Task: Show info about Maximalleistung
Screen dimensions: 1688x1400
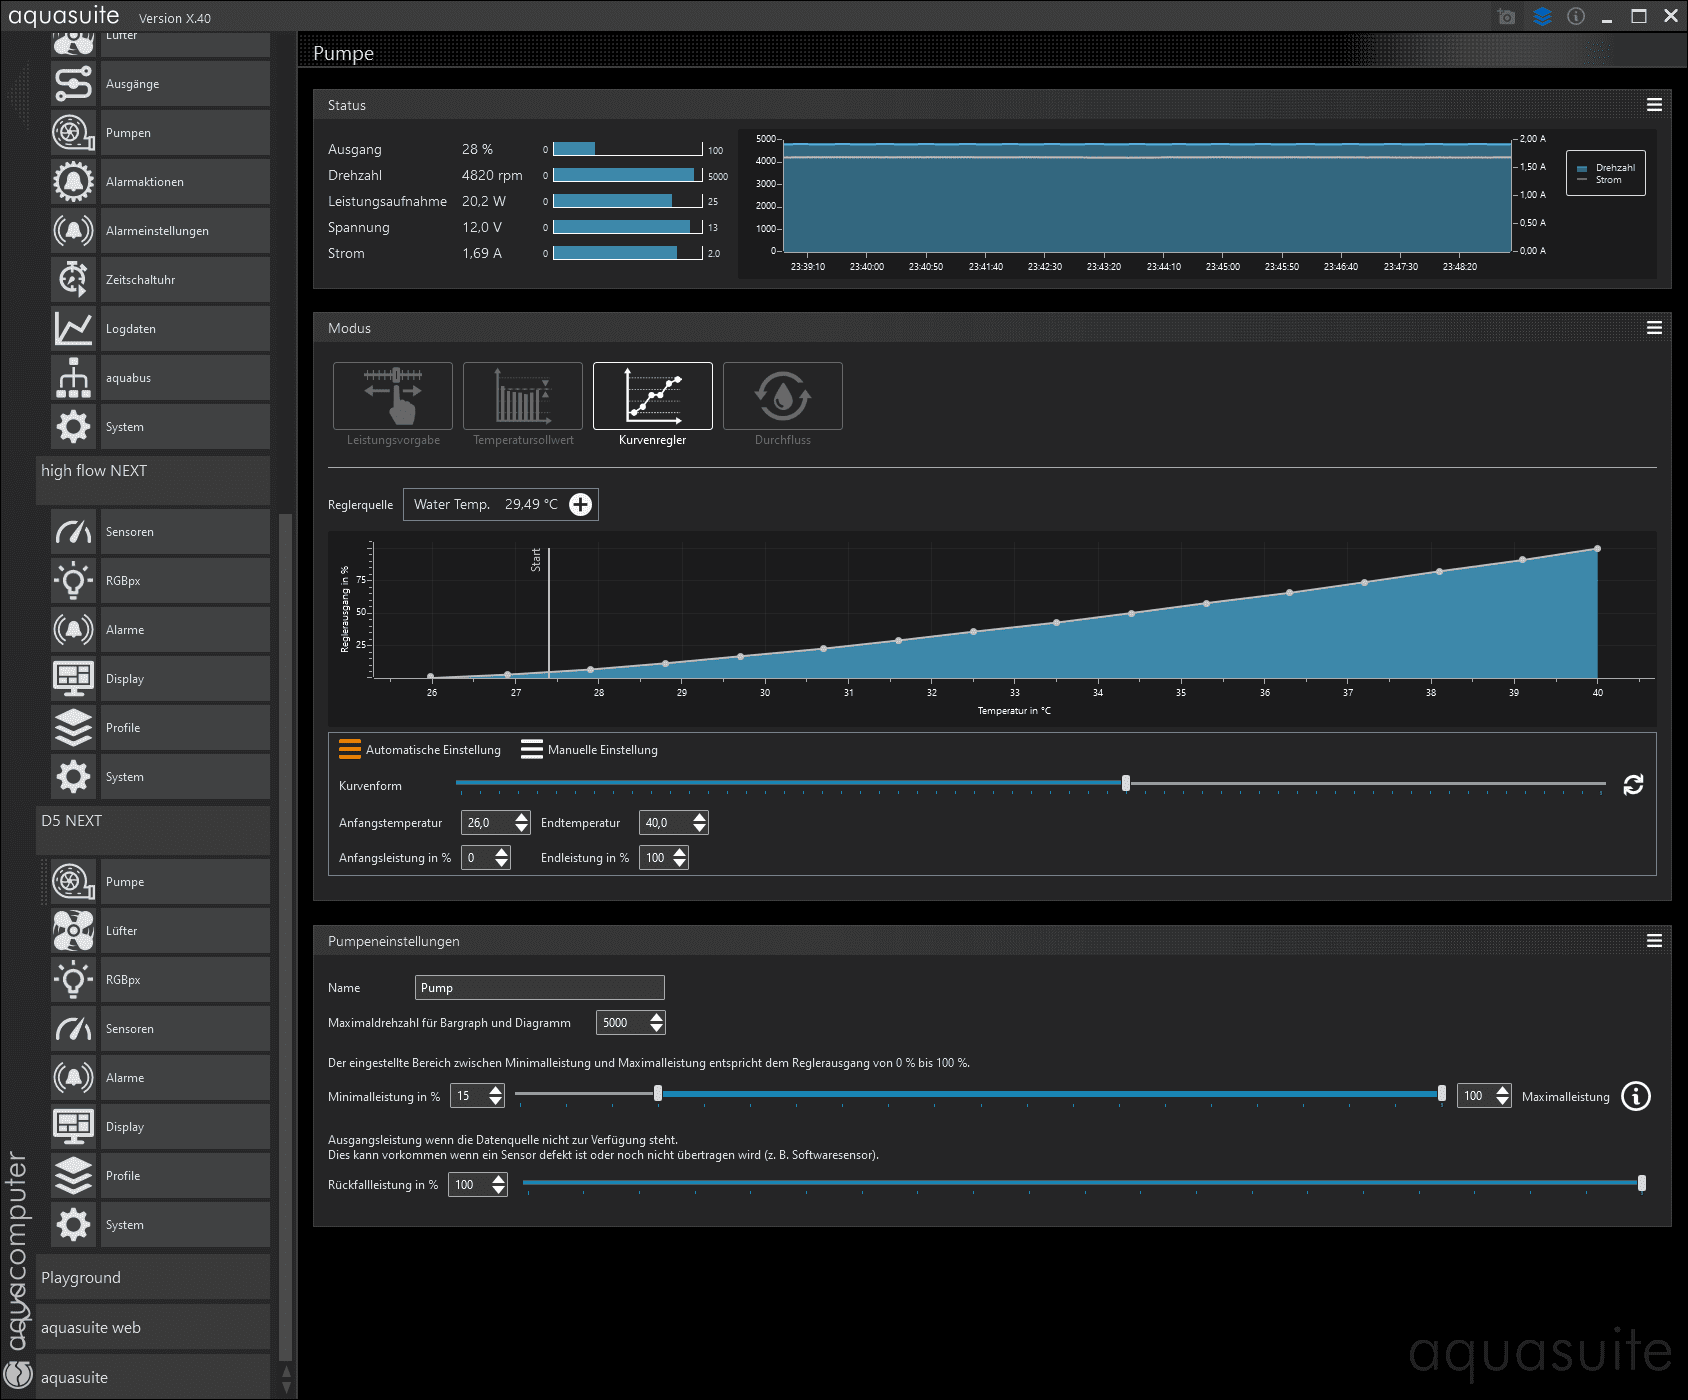Action: coord(1636,1096)
